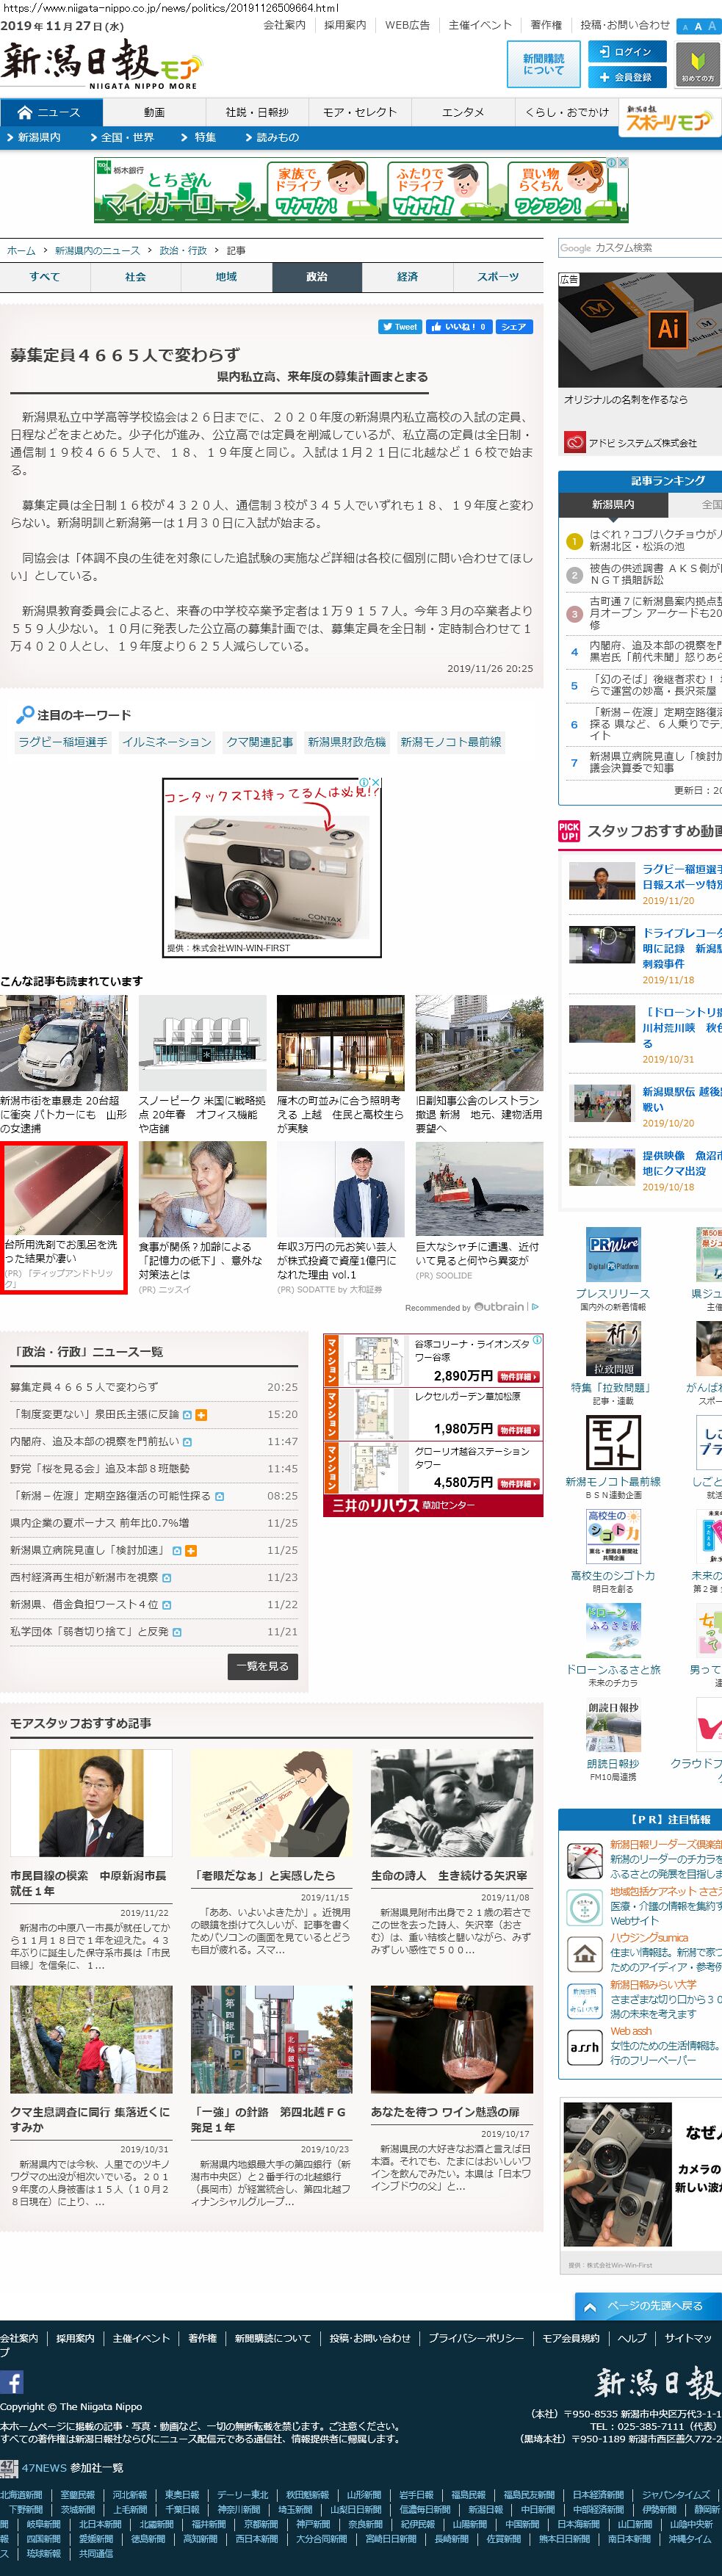Click the 一覧を見る button under the news list
The height and width of the screenshot is (2576, 722).
(x=262, y=1666)
